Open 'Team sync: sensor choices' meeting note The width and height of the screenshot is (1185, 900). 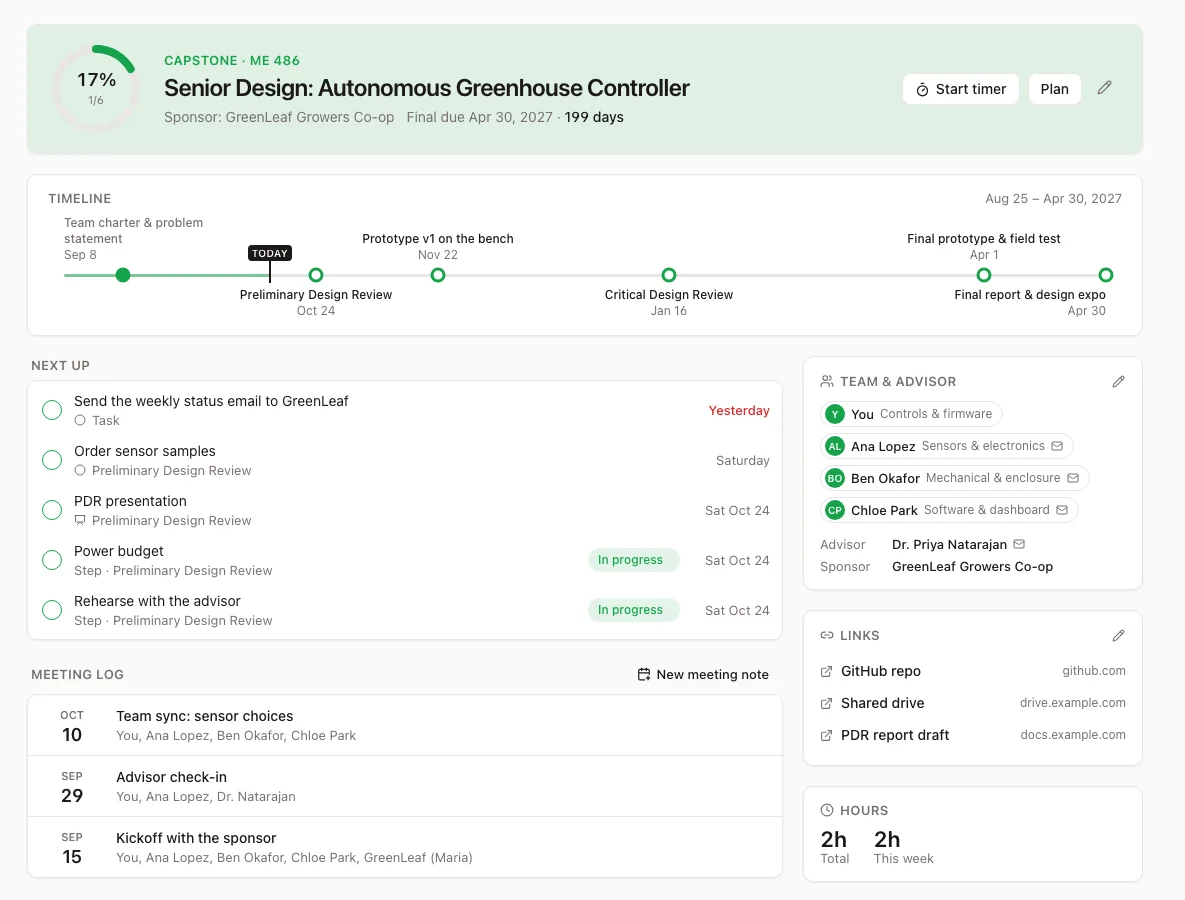405,725
